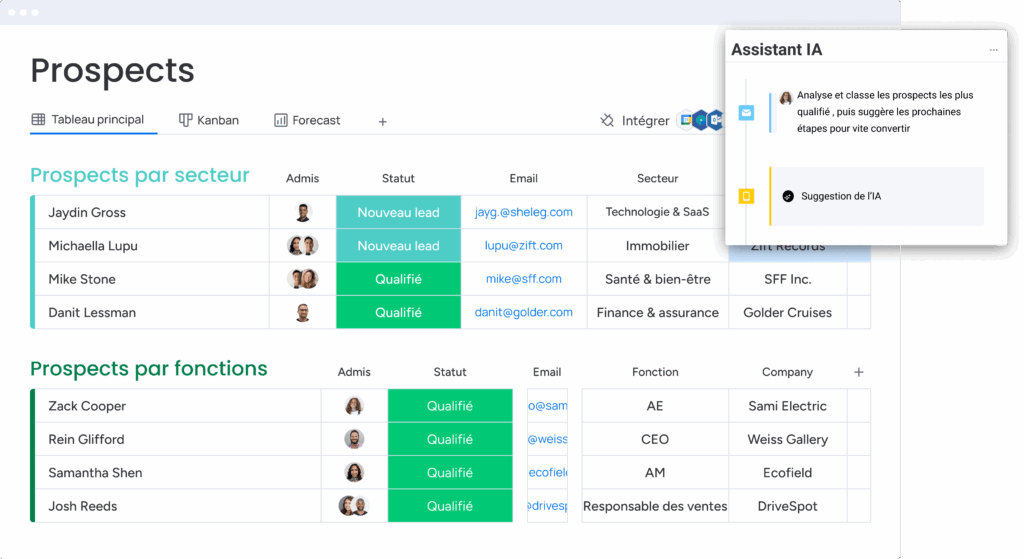
Task: Click the Secteur column header
Action: [x=658, y=178]
